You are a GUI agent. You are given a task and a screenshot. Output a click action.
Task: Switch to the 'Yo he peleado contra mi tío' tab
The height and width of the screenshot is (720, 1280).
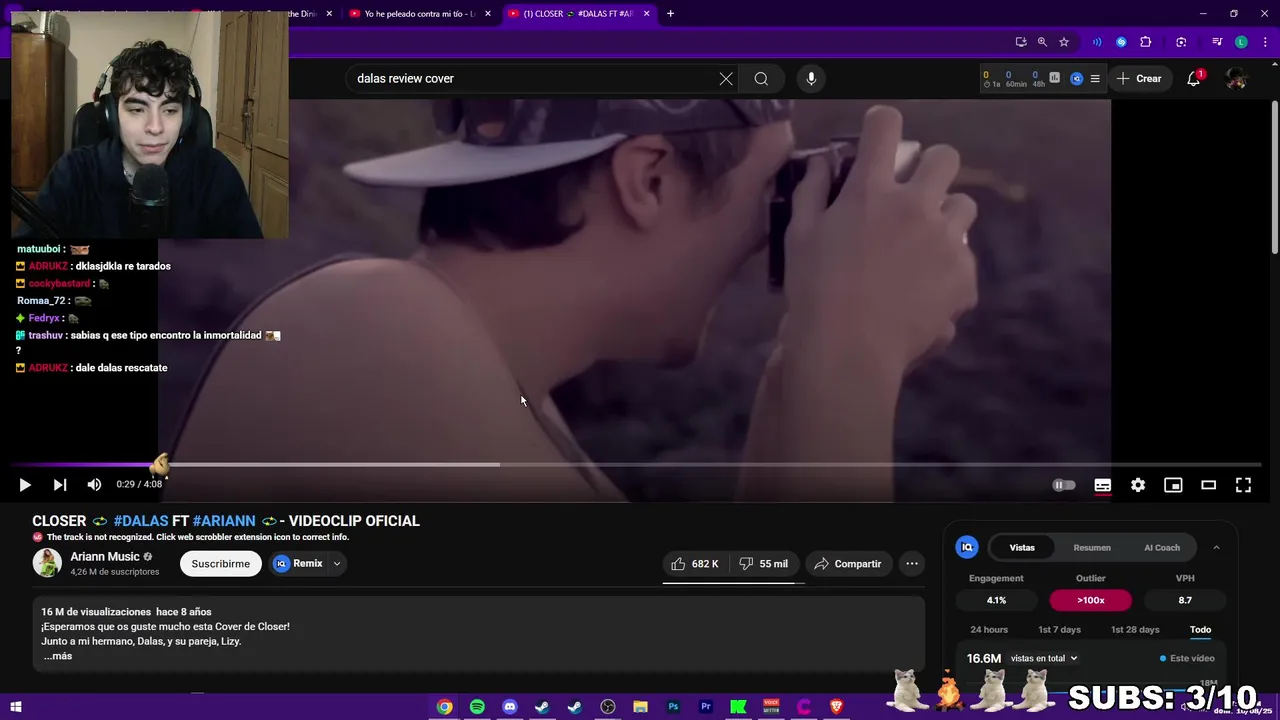tap(418, 14)
